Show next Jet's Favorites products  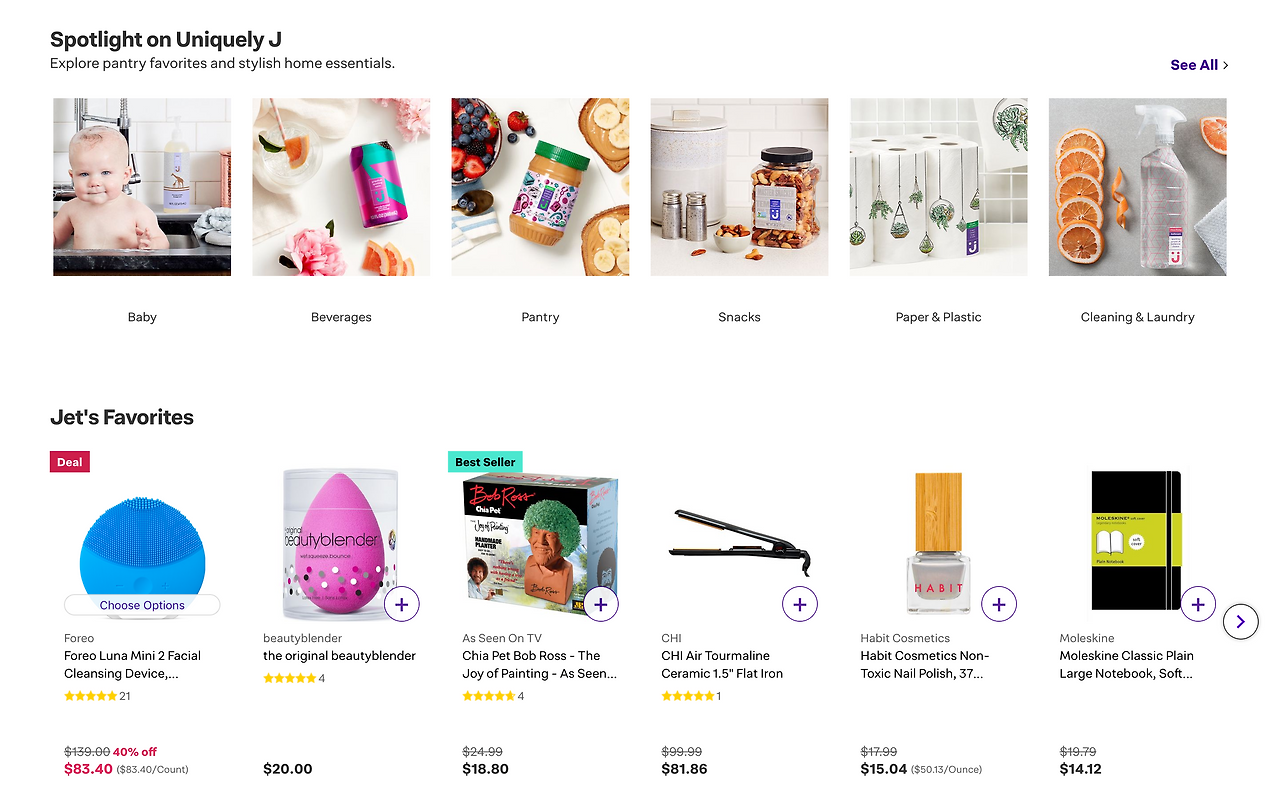[x=1240, y=622]
